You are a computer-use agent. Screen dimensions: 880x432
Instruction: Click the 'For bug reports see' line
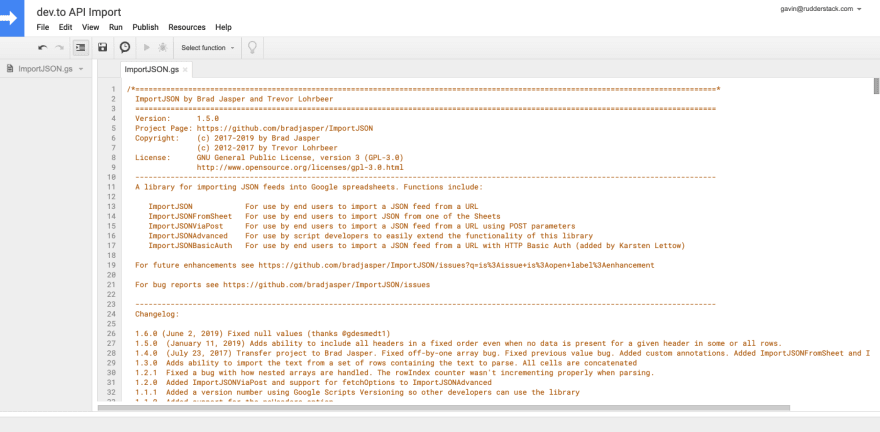282,285
